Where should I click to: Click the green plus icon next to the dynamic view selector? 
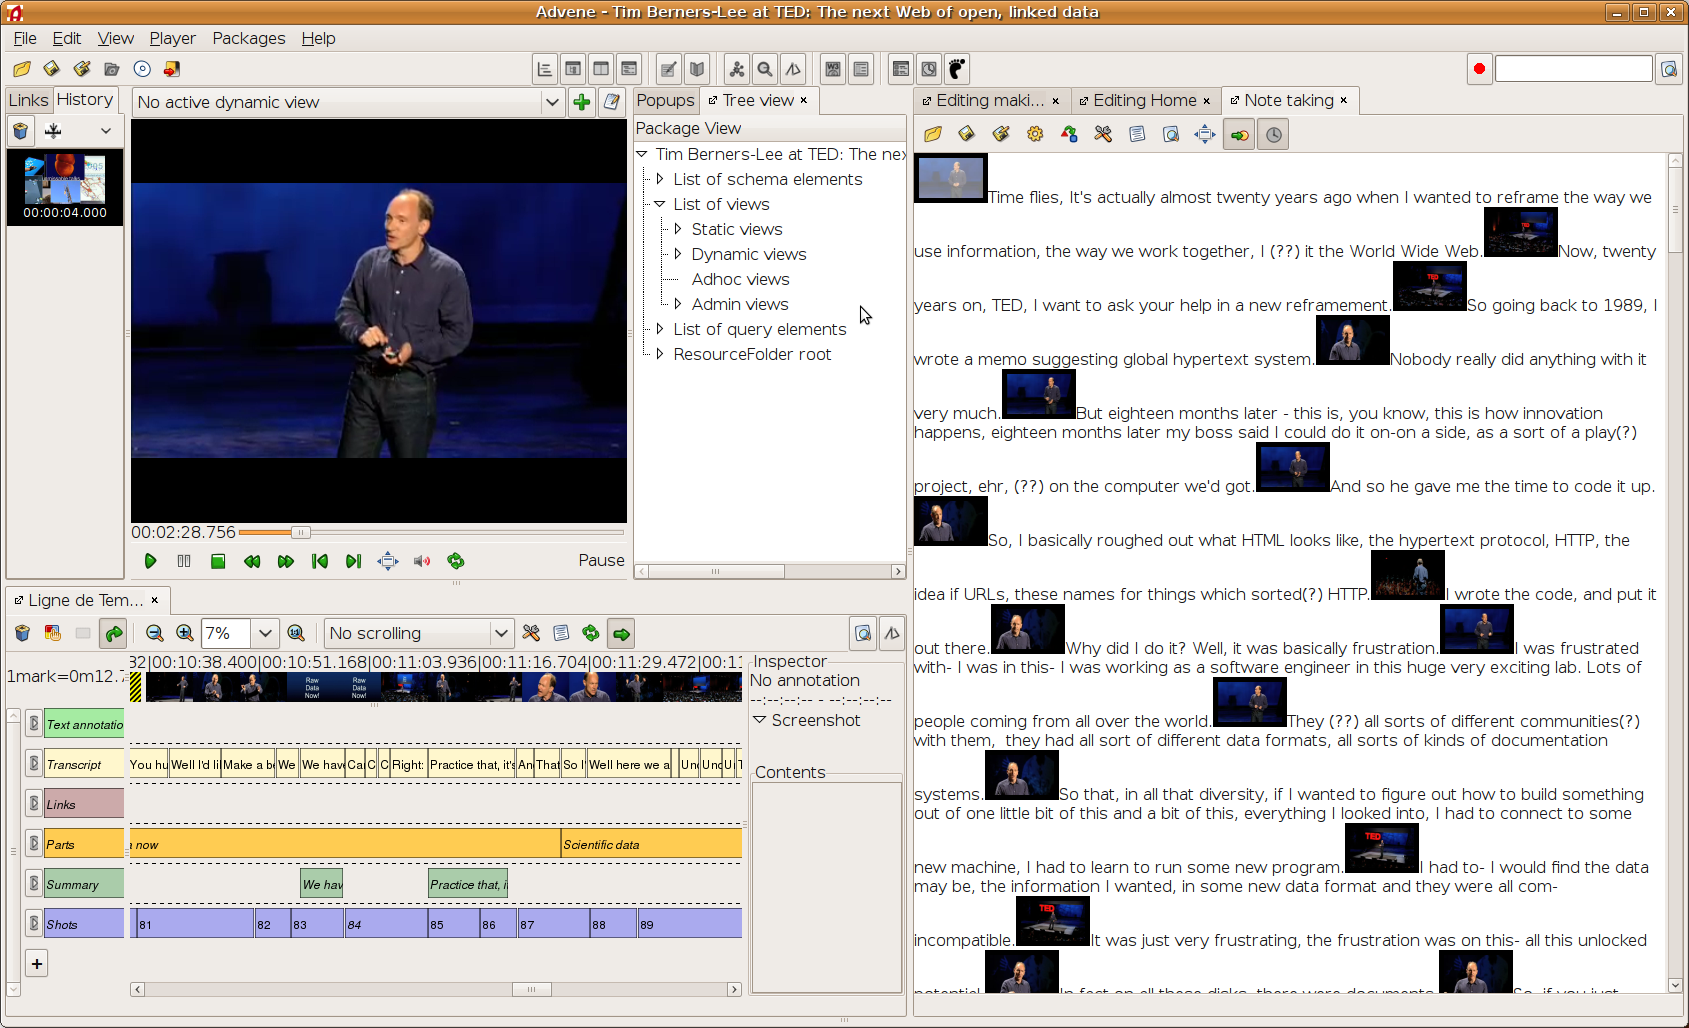tap(581, 102)
